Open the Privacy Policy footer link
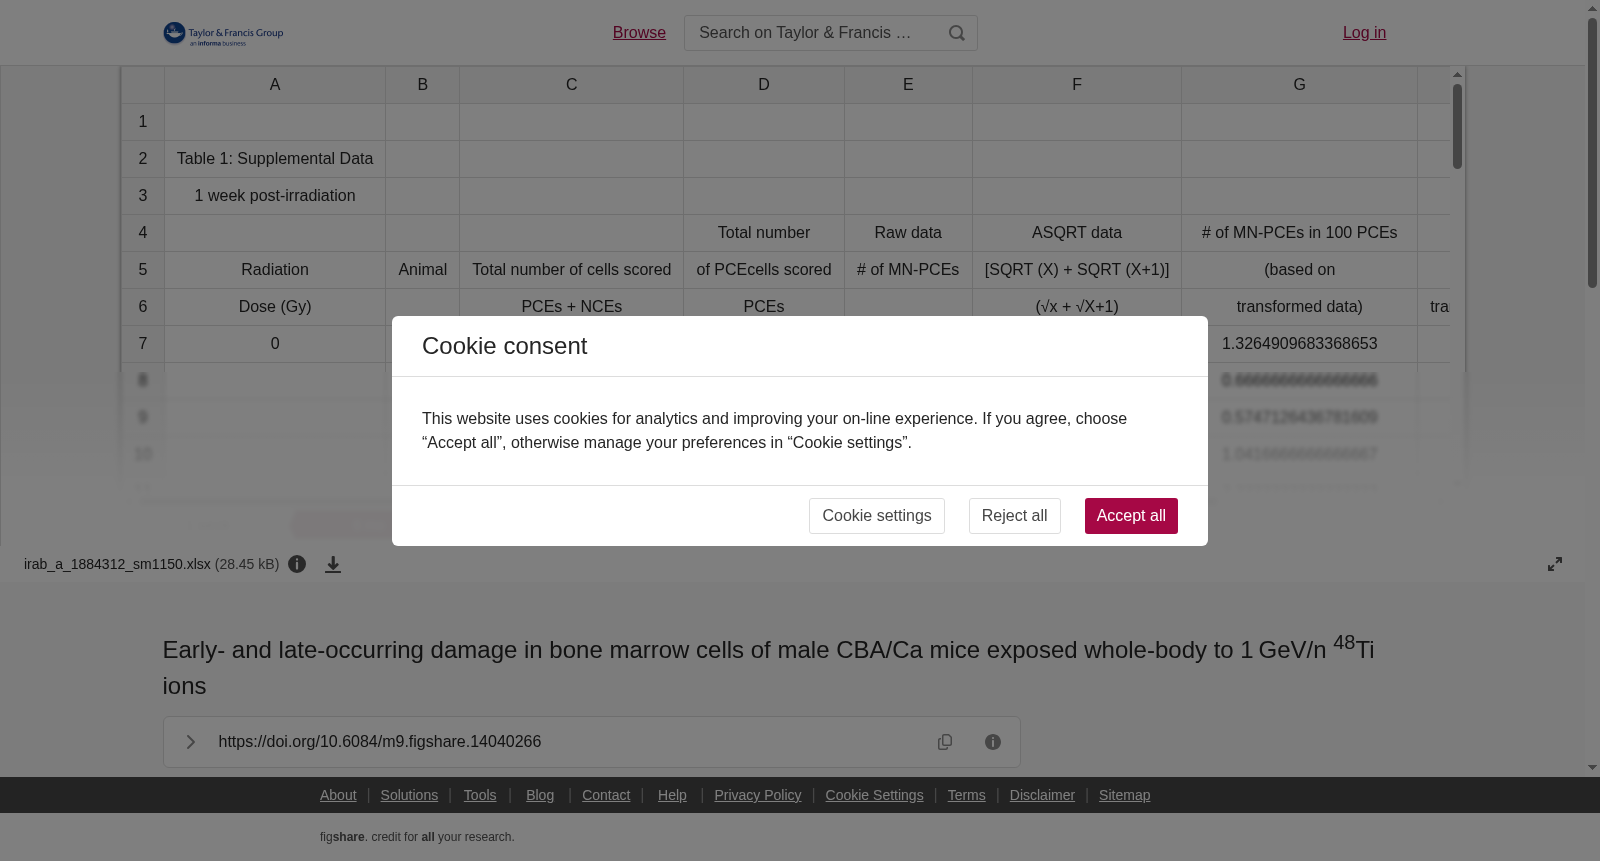The width and height of the screenshot is (1600, 861). click(x=758, y=795)
